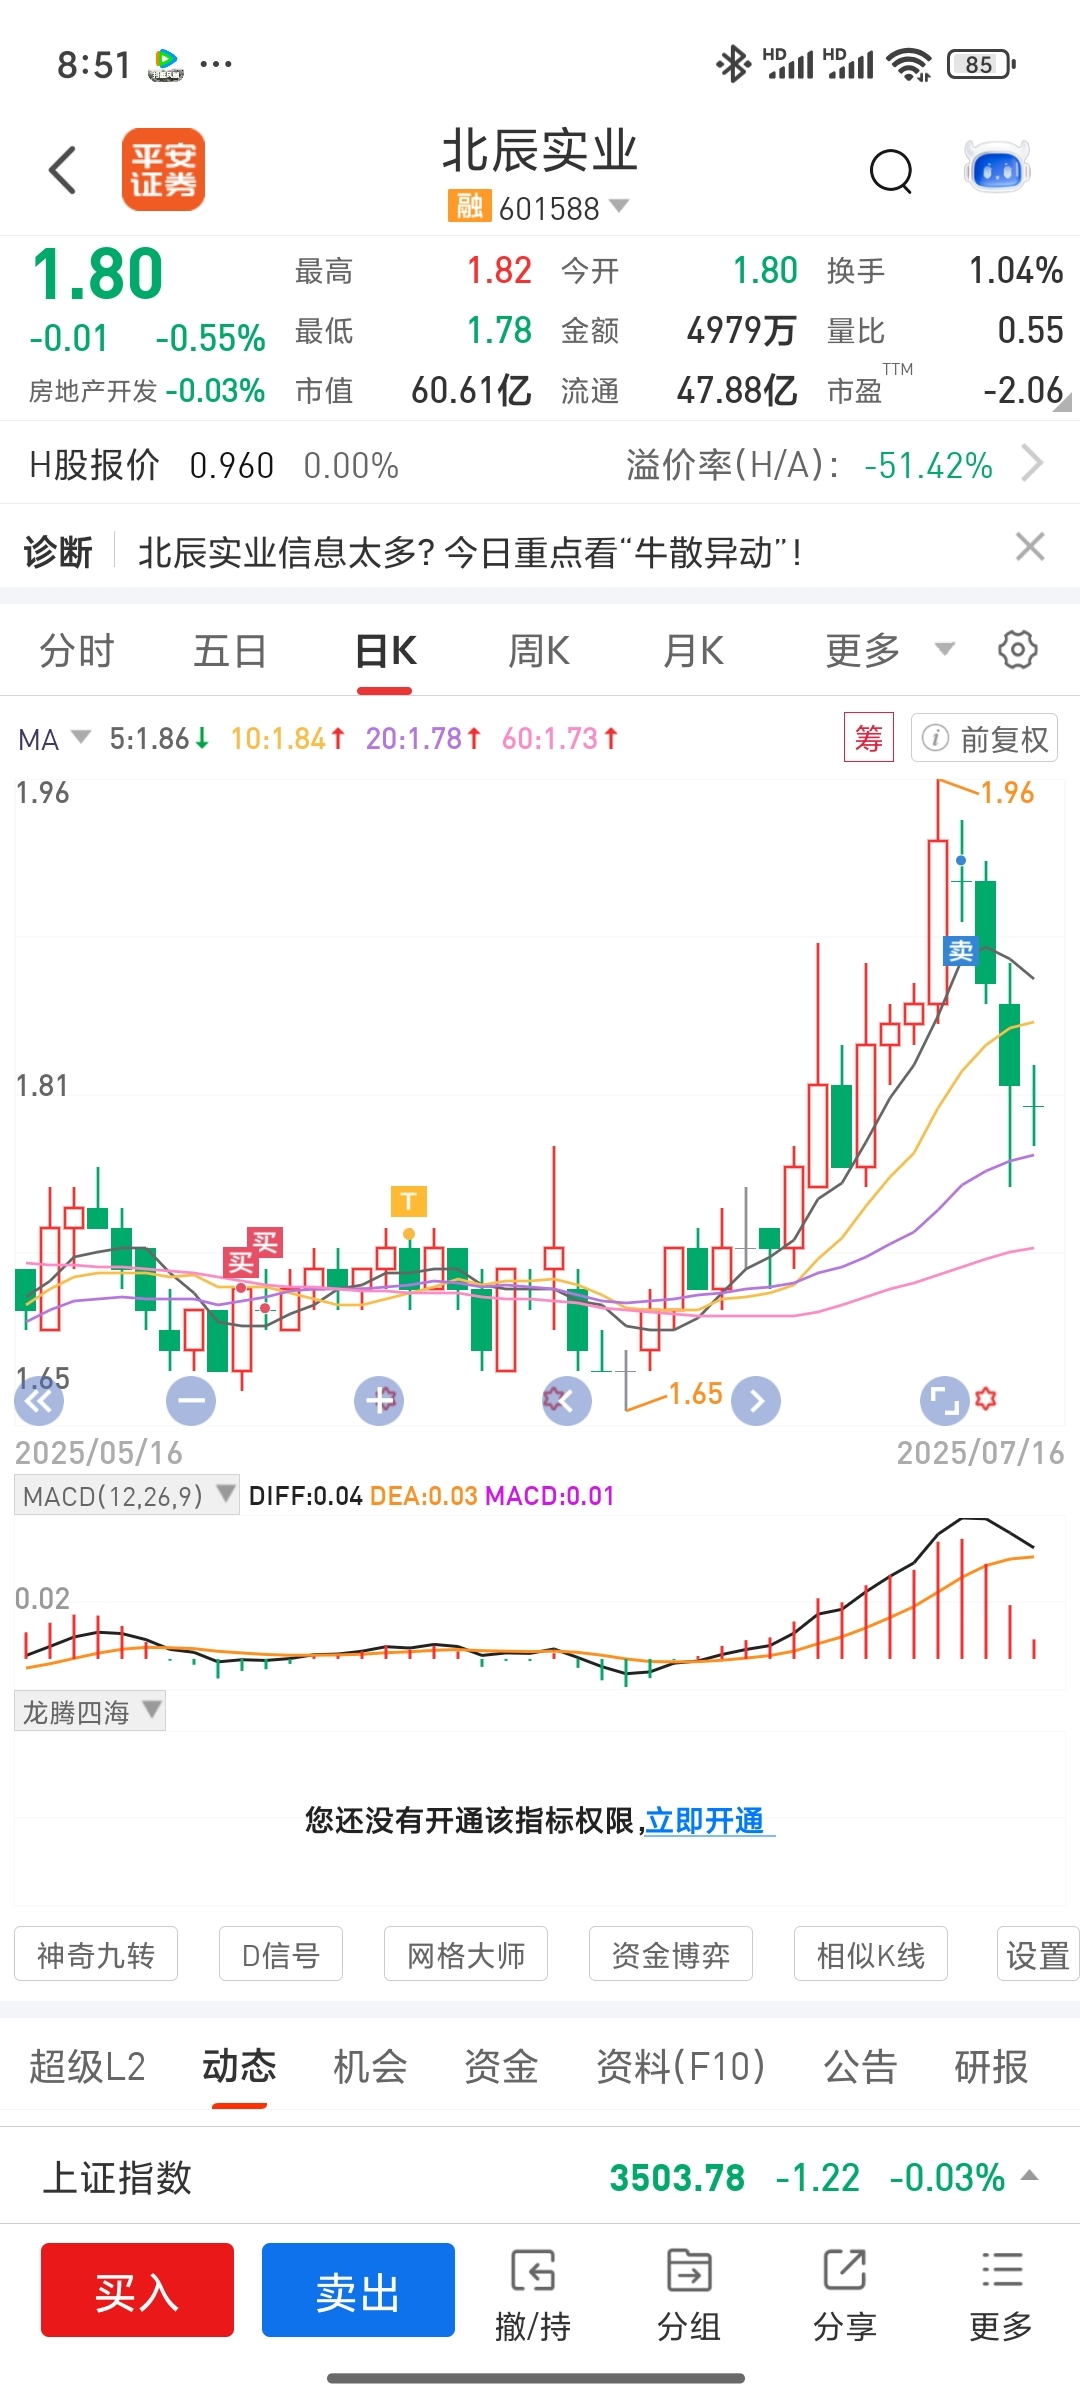Open the 研报 tab
The height and width of the screenshot is (2400, 1080).
click(x=991, y=2066)
